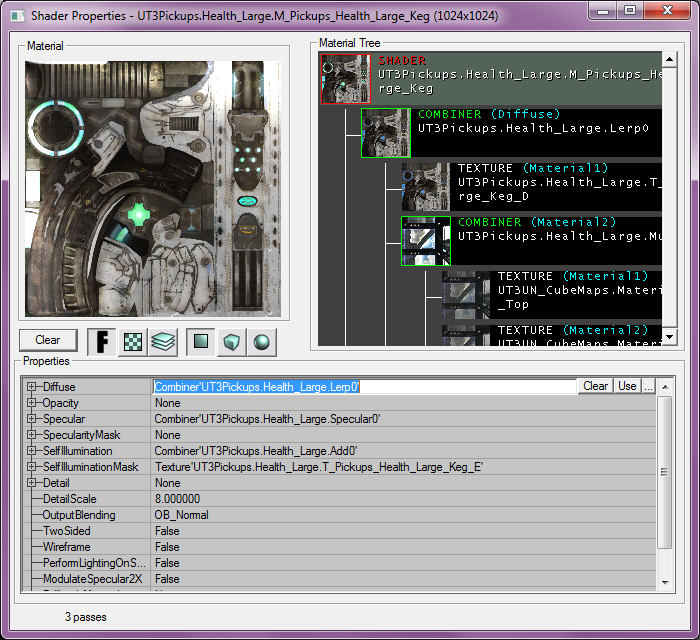Image resolution: width=700 pixels, height=640 pixels.
Task: Expand the Specular property row
Action: 32,419
